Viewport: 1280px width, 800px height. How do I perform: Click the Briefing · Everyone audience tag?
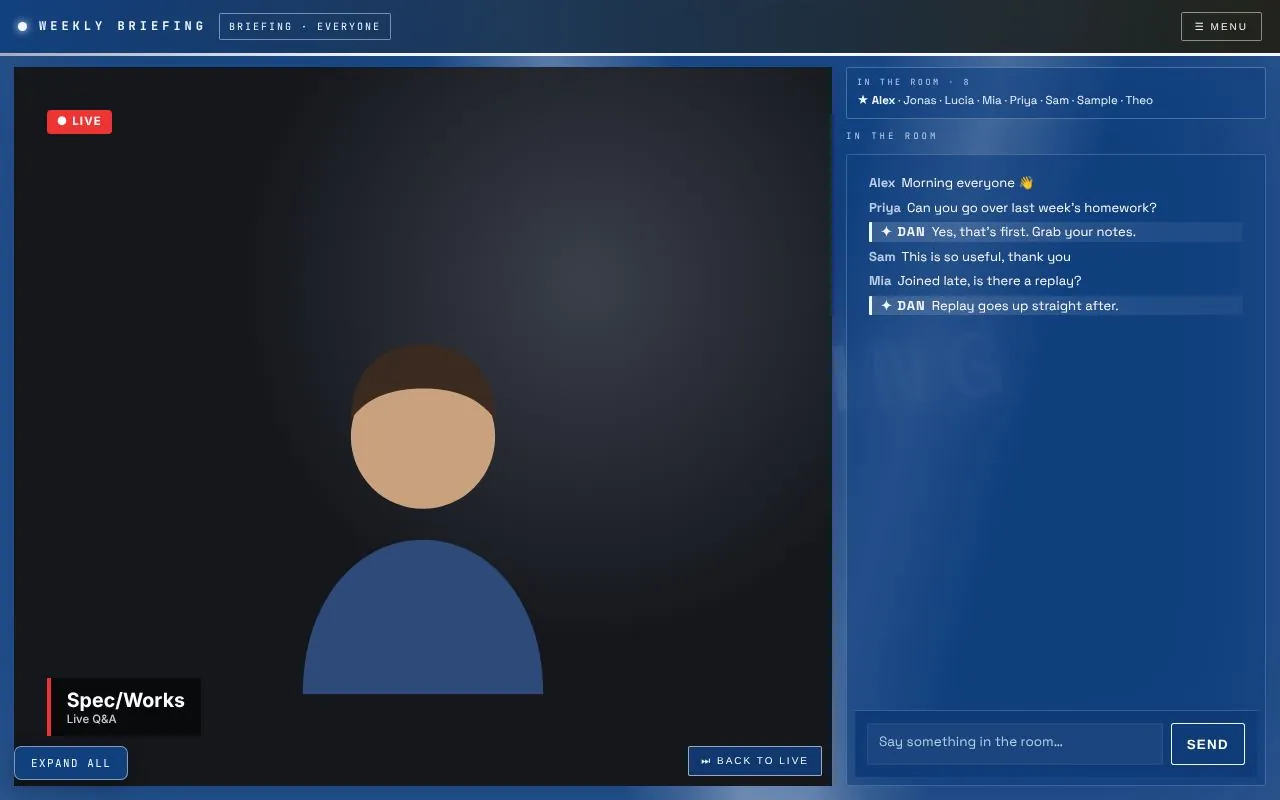click(x=305, y=26)
